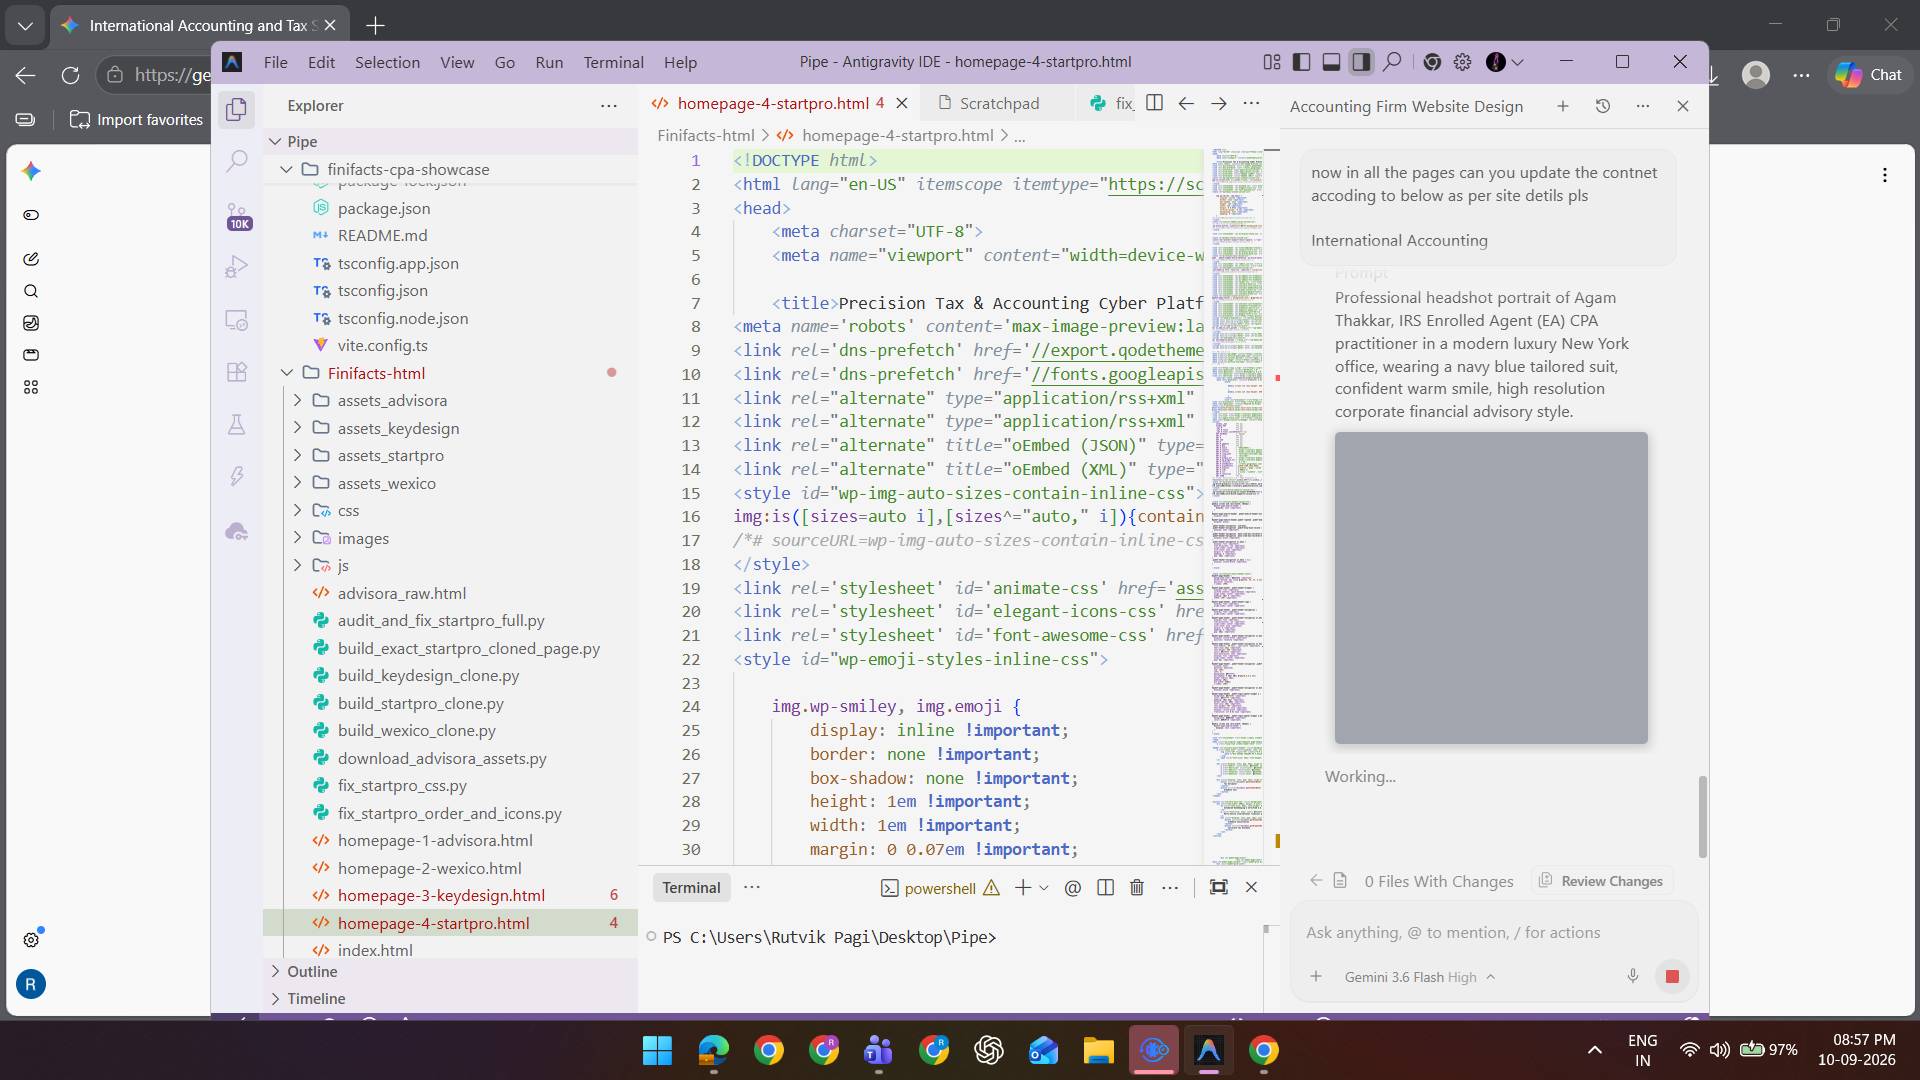Image resolution: width=1920 pixels, height=1080 pixels.
Task: Open the Terminal menu in menu bar
Action: (613, 62)
